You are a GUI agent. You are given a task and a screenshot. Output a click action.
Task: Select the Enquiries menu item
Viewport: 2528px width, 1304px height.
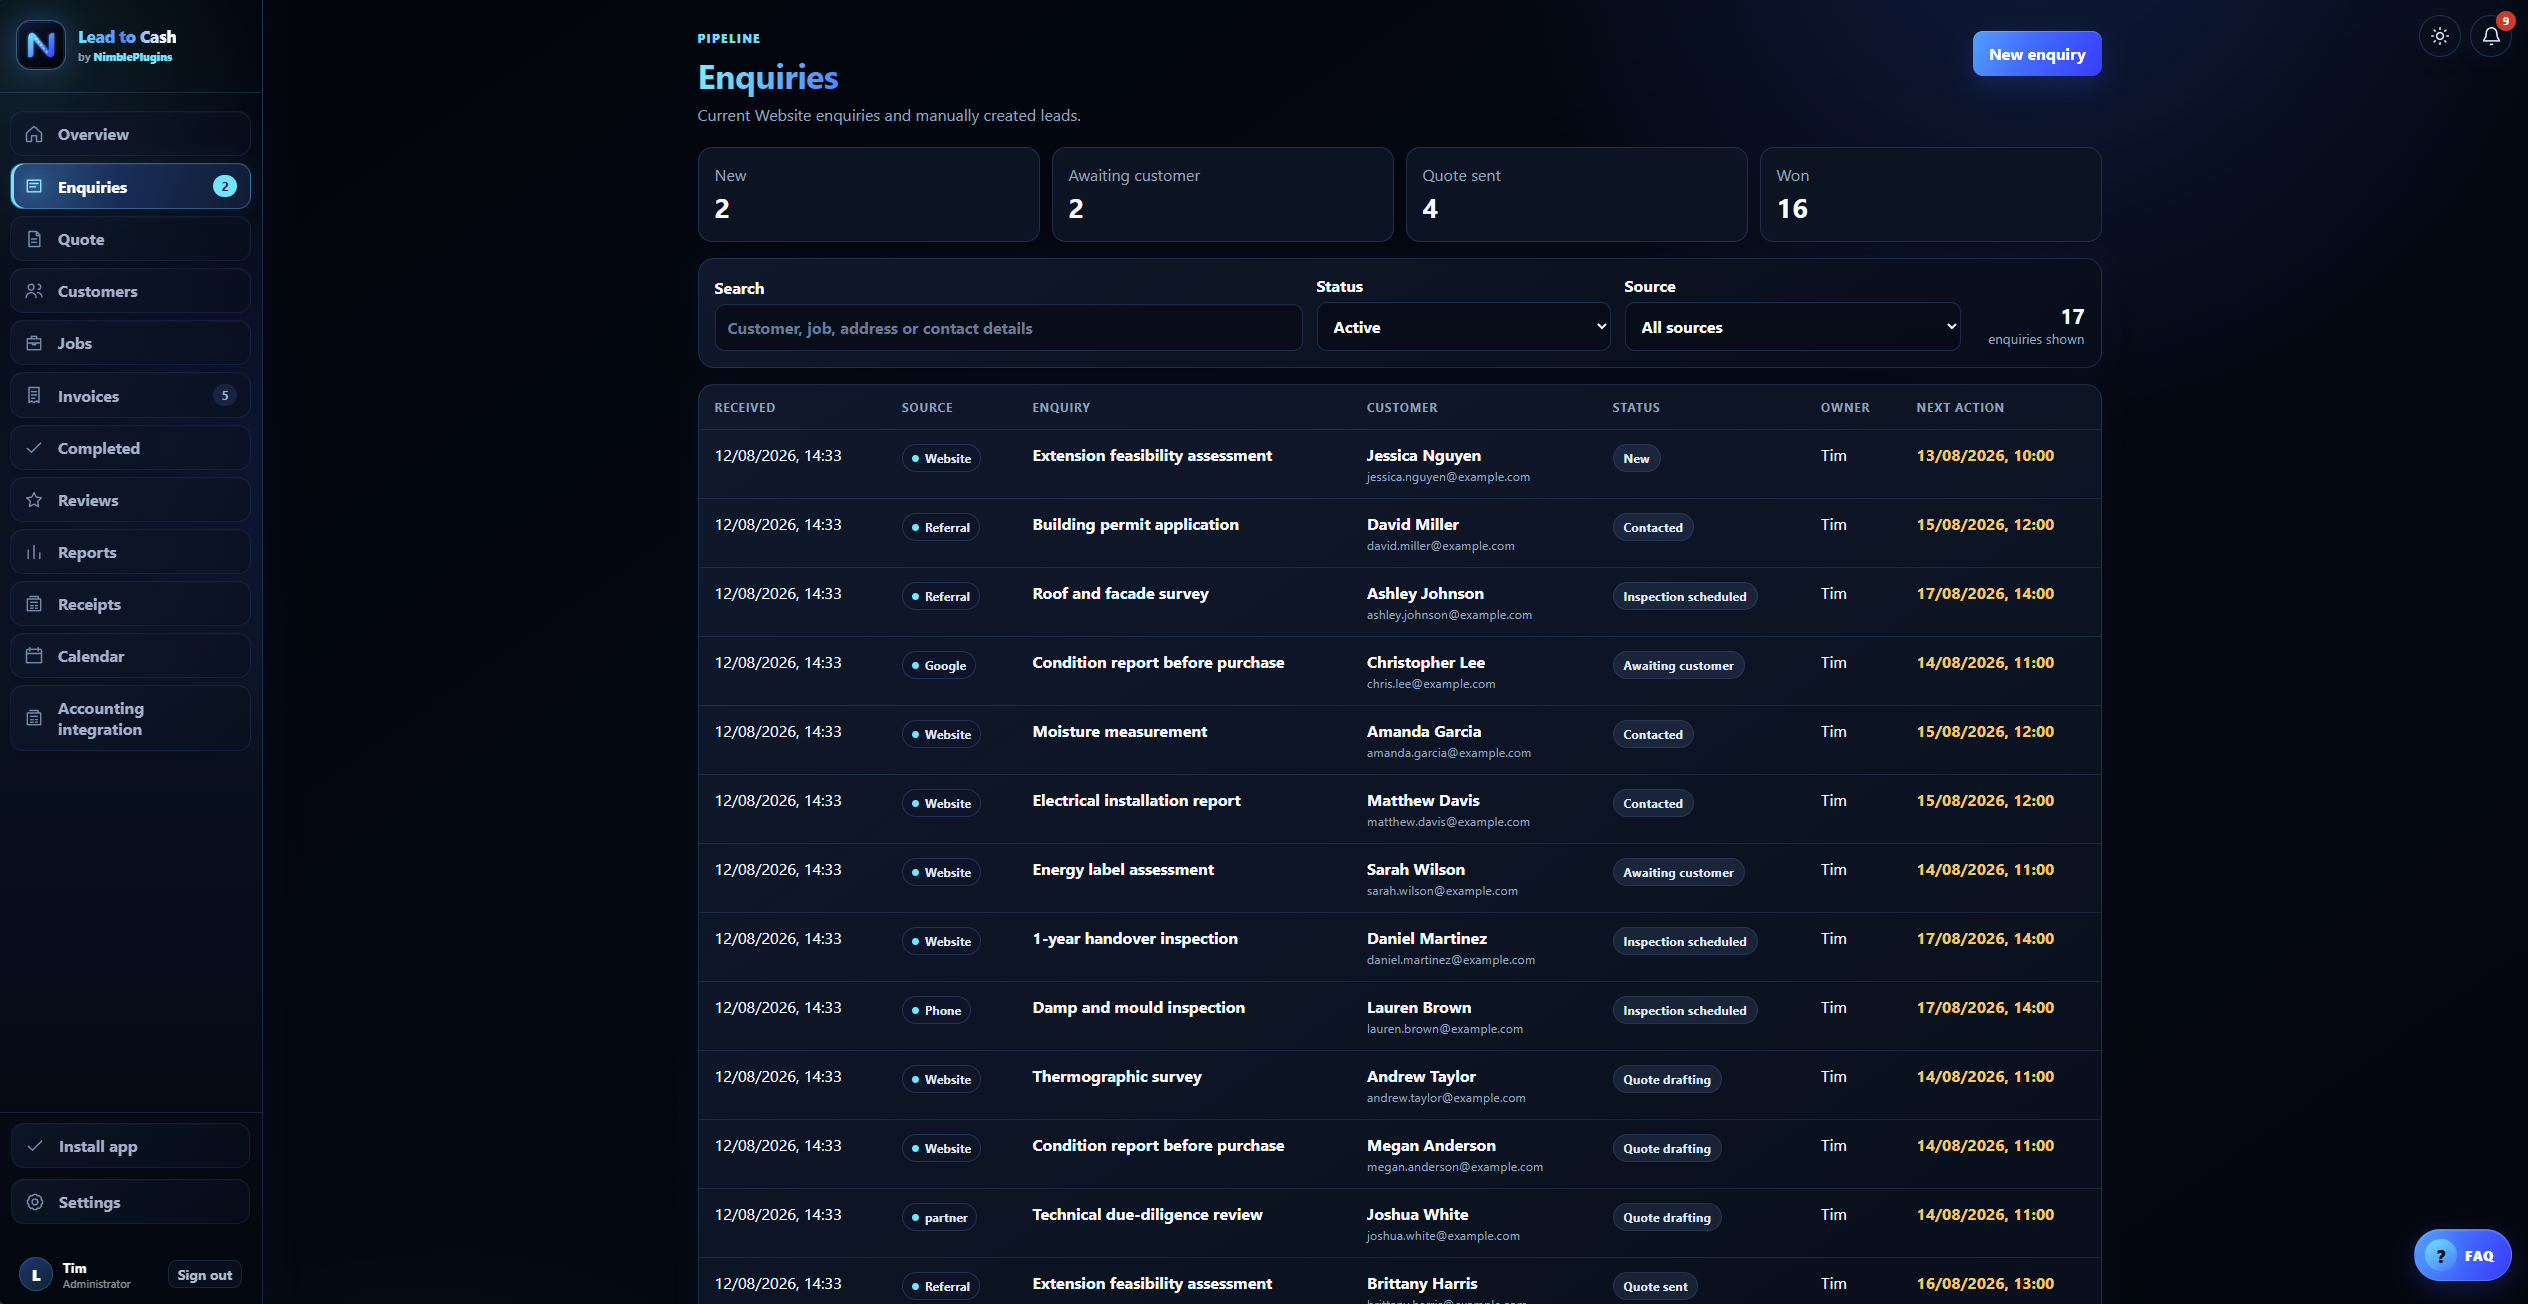coord(131,187)
